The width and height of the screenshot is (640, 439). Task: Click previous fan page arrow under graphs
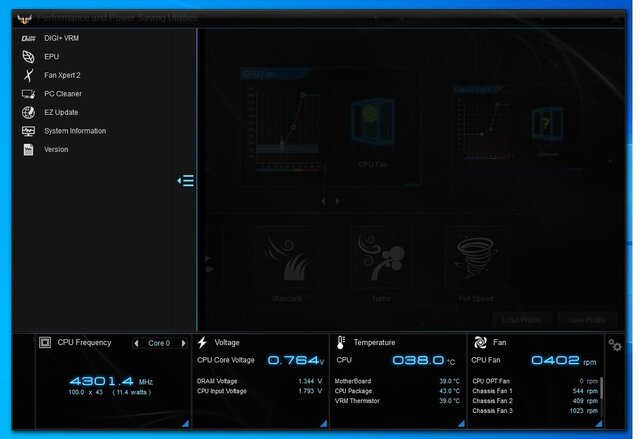pyautogui.click(x=323, y=201)
